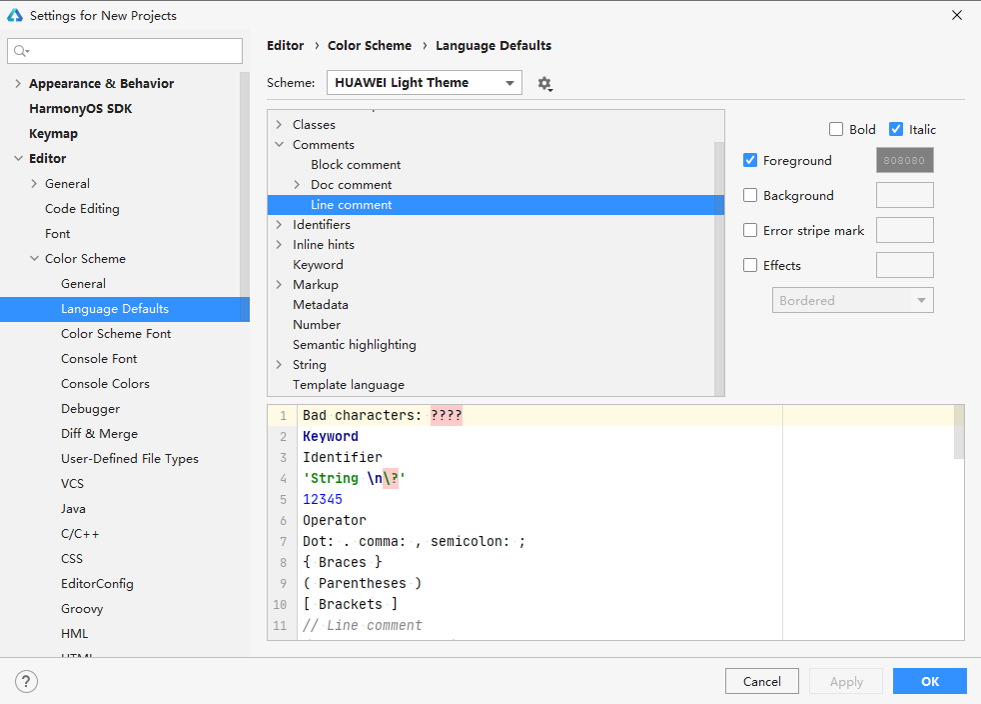
Task: Open Debugger color settings
Action: click(x=90, y=409)
